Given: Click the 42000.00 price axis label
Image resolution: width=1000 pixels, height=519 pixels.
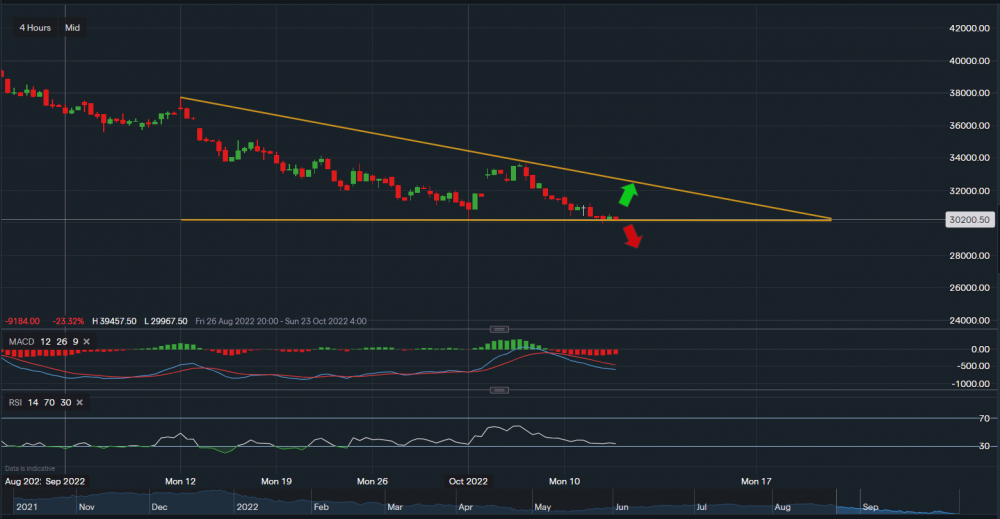Looking at the screenshot, I should point(969,29).
